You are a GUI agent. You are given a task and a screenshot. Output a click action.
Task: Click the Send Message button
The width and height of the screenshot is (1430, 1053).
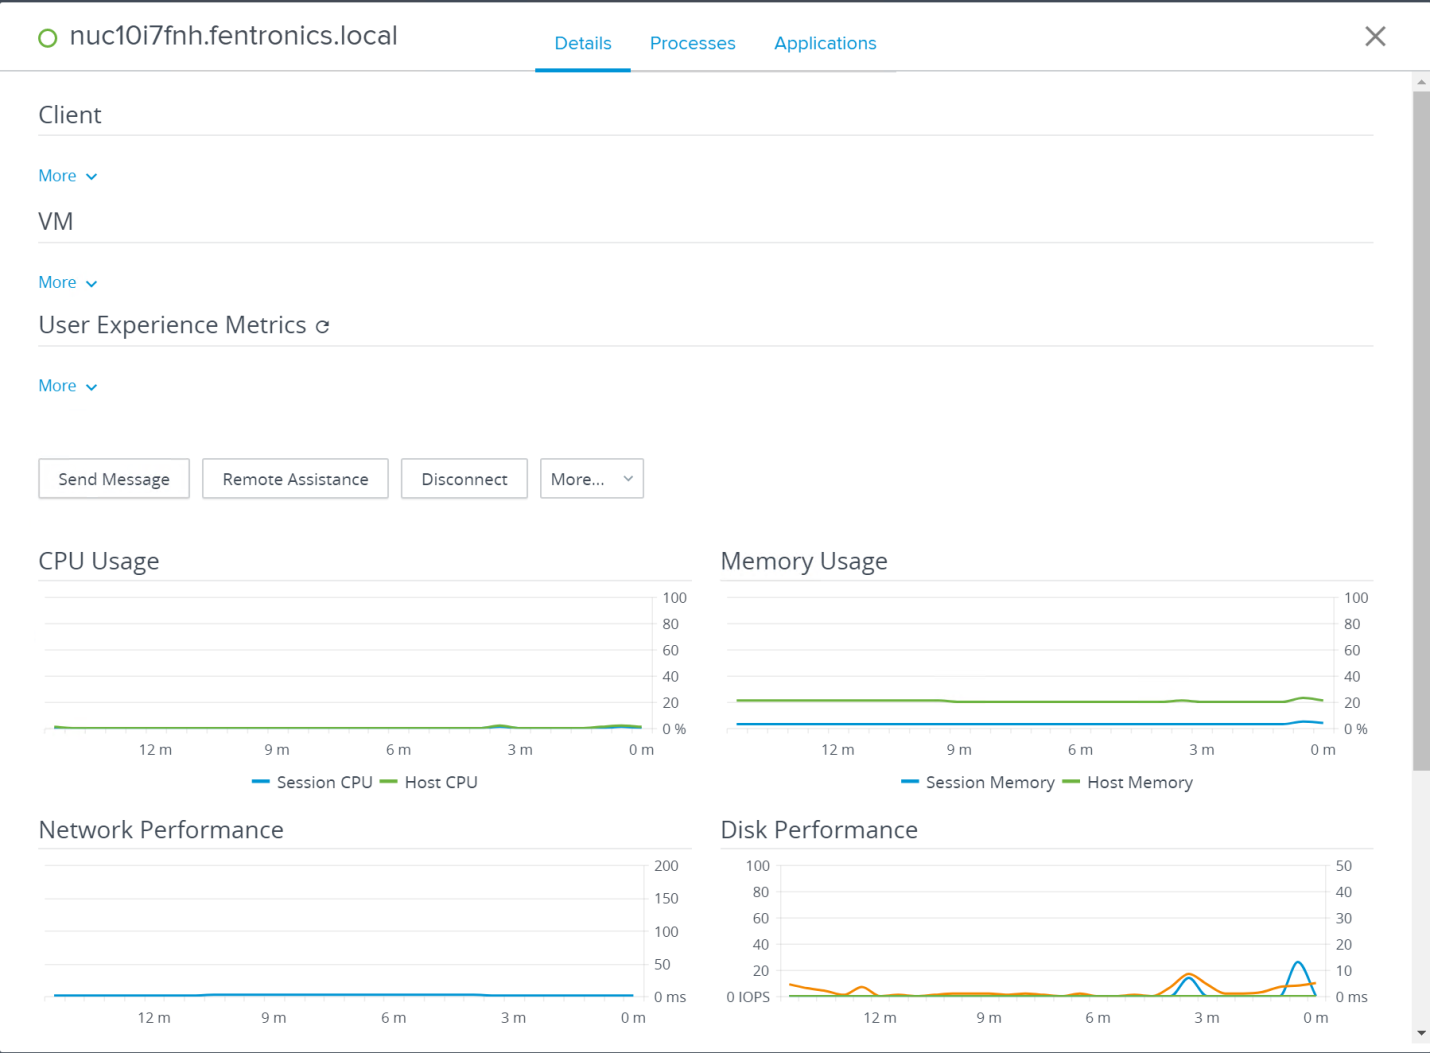click(x=114, y=479)
